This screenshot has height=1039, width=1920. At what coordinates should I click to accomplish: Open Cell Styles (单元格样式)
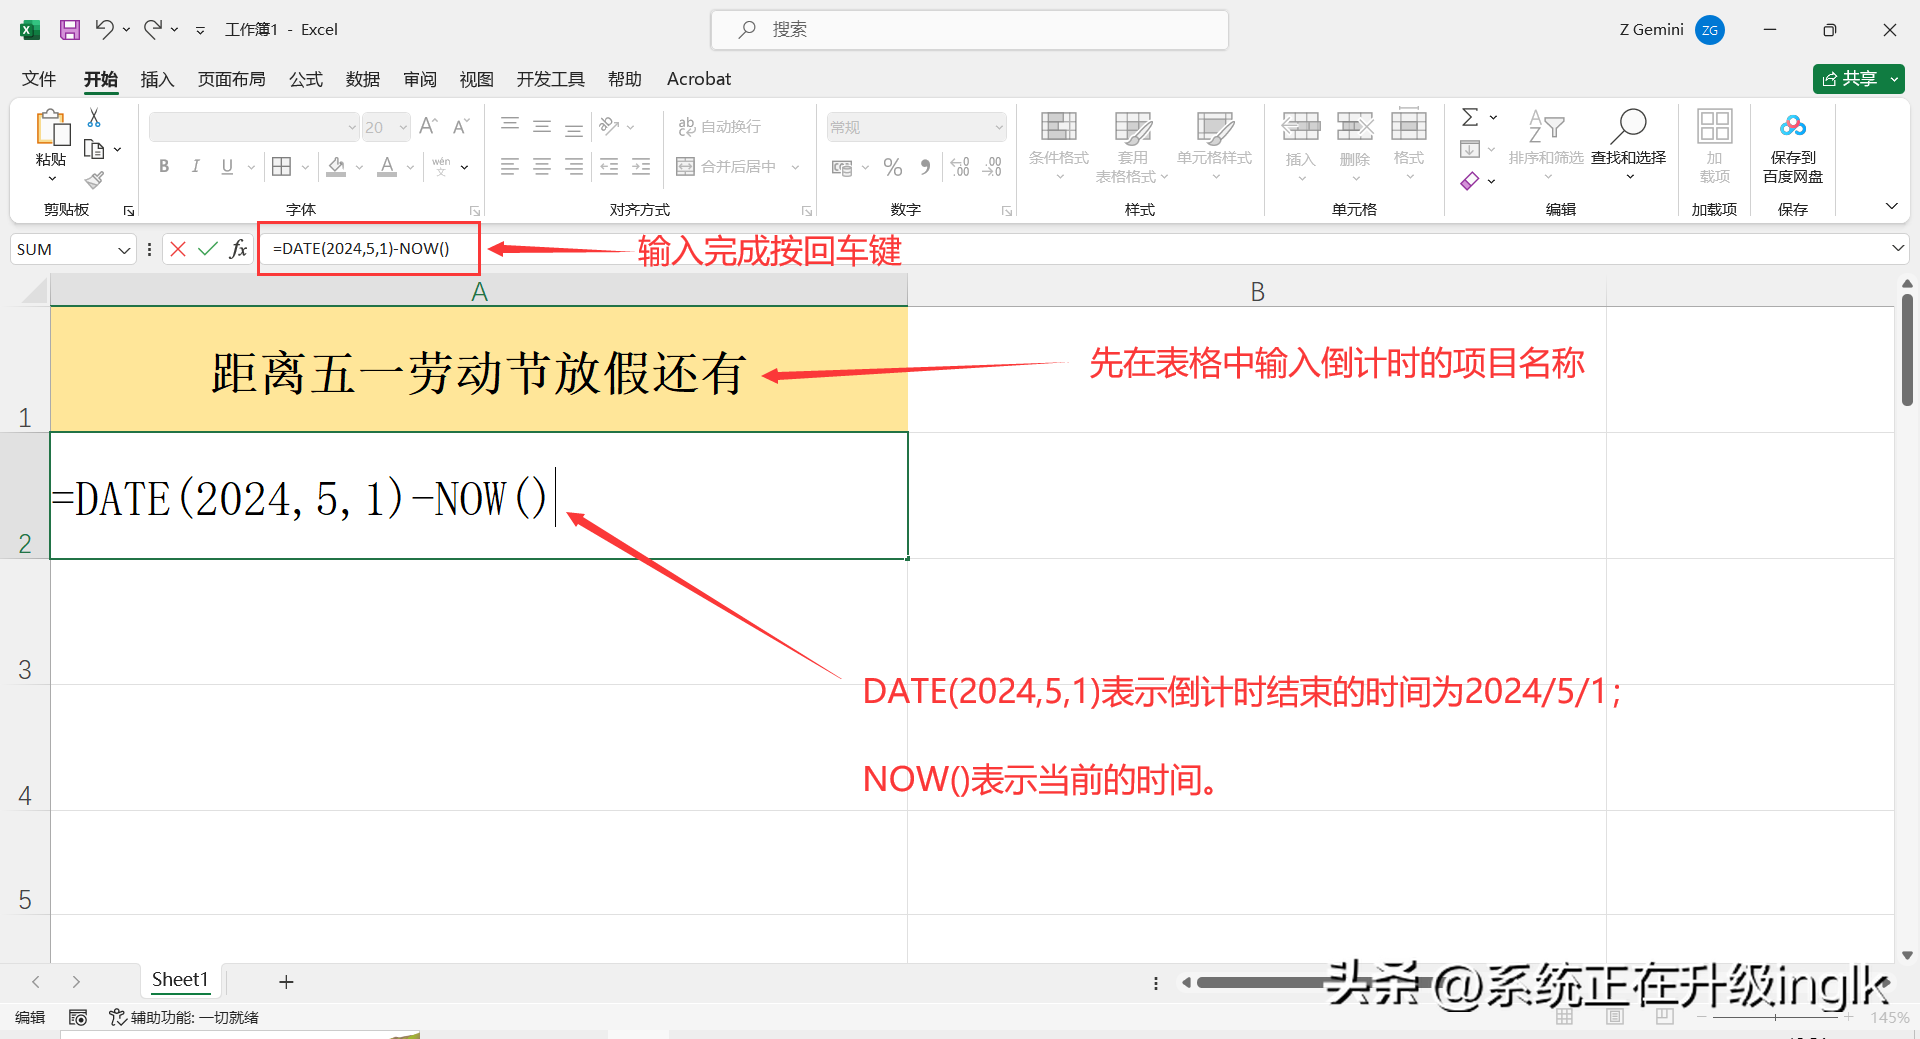point(1215,145)
